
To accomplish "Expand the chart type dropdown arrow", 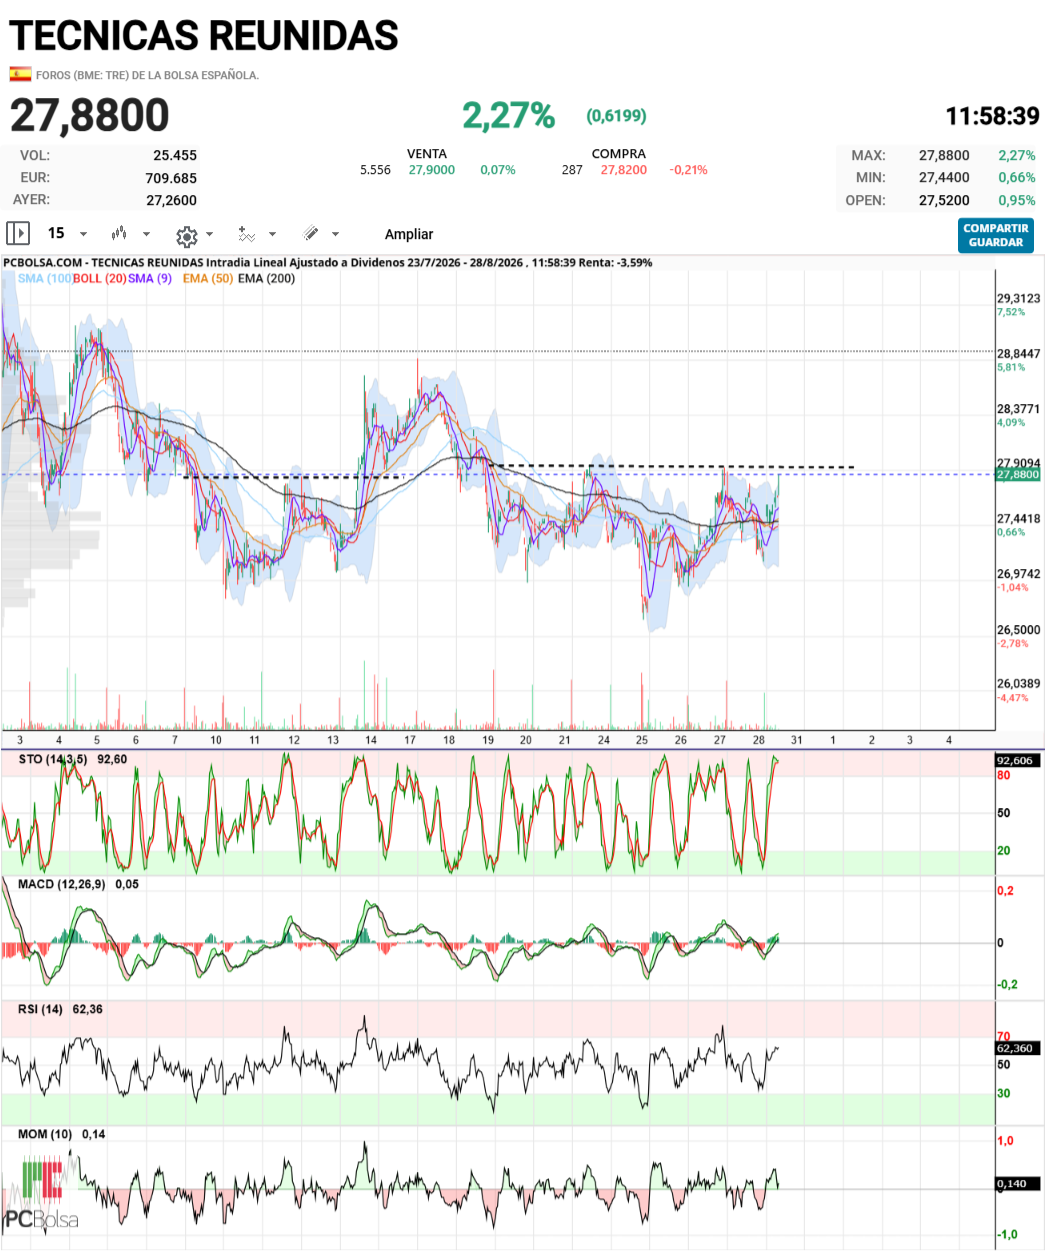I will [x=146, y=234].
